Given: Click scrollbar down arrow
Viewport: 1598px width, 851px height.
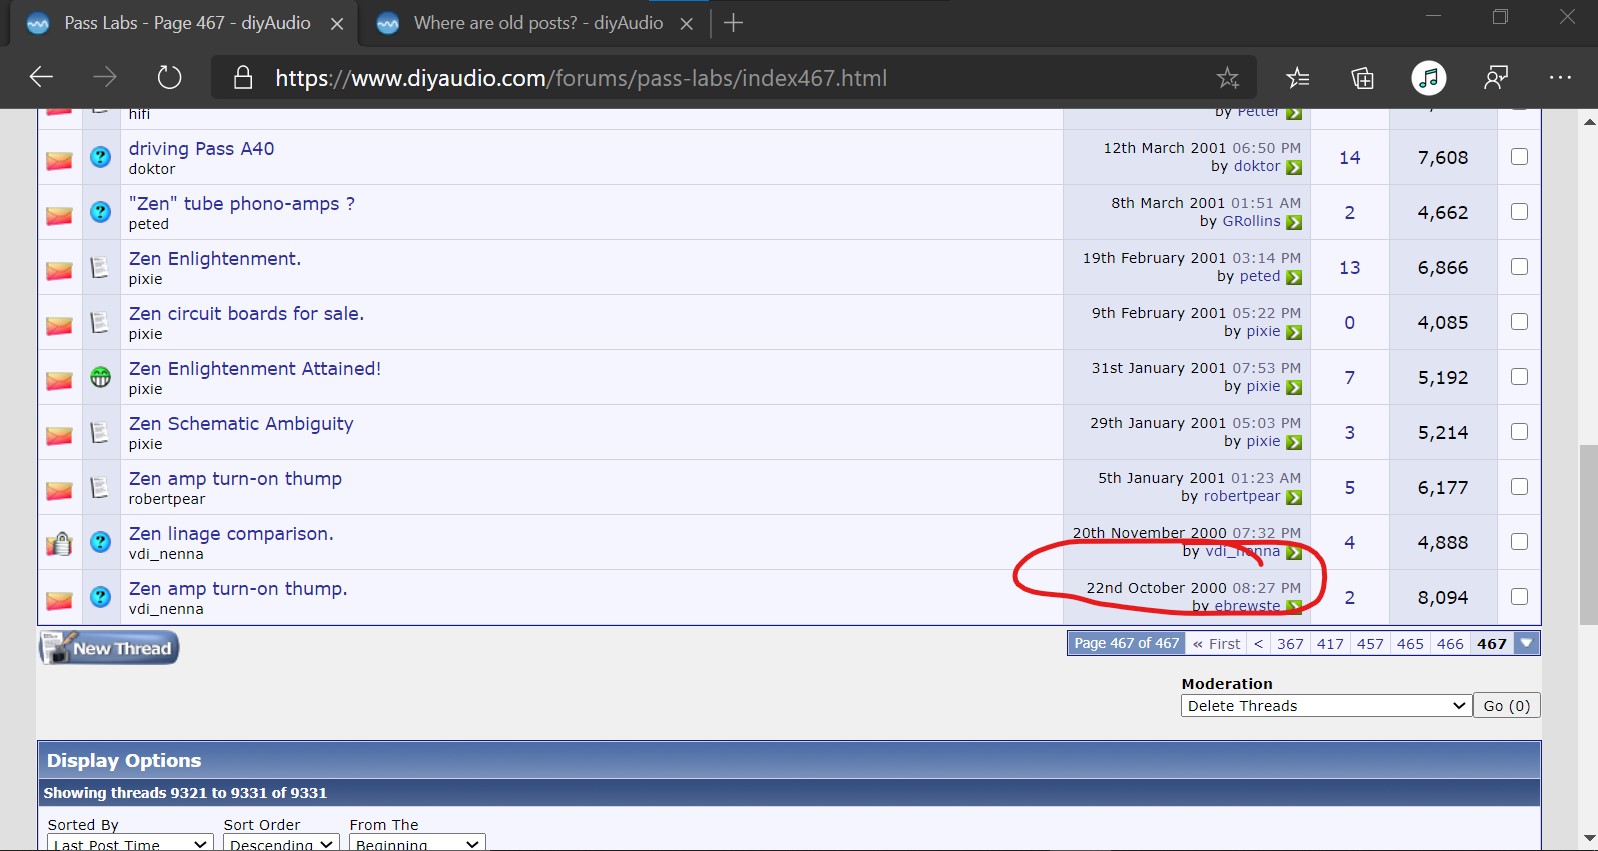Looking at the screenshot, I should [1589, 838].
